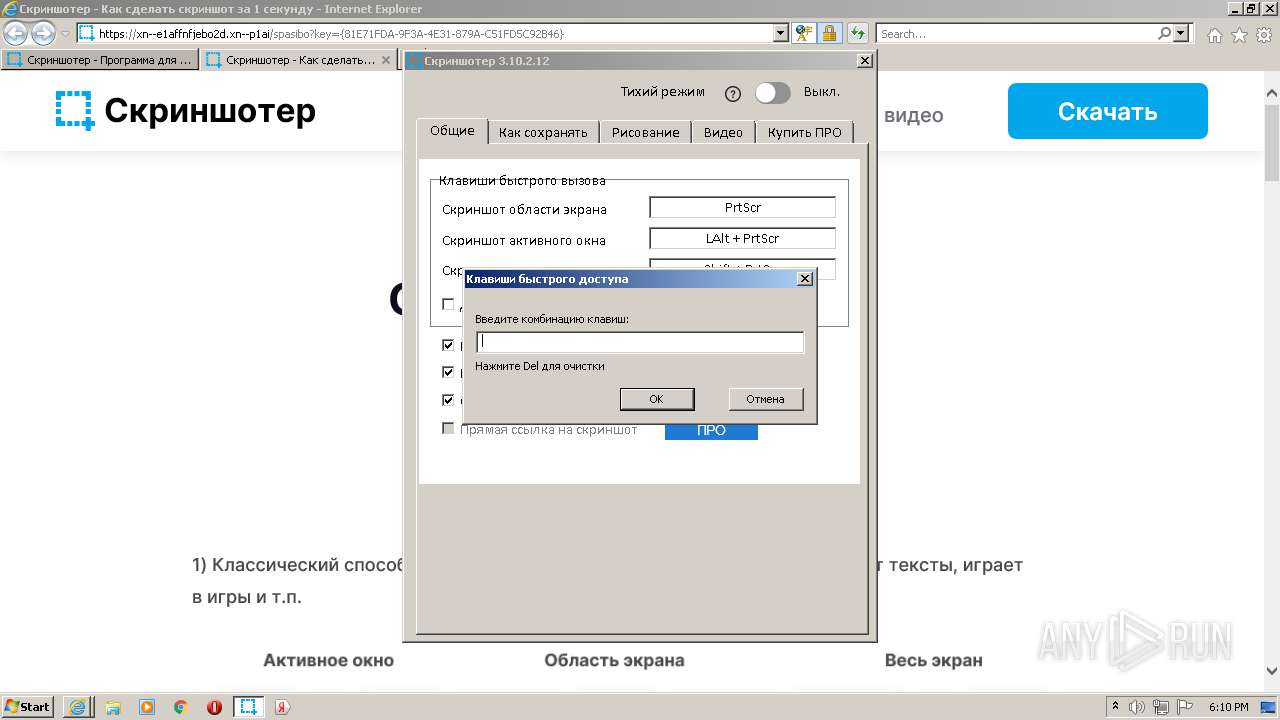This screenshot has width=1280, height=720.
Task: Expand the search provider dropdown
Action: pyautogui.click(x=1181, y=33)
